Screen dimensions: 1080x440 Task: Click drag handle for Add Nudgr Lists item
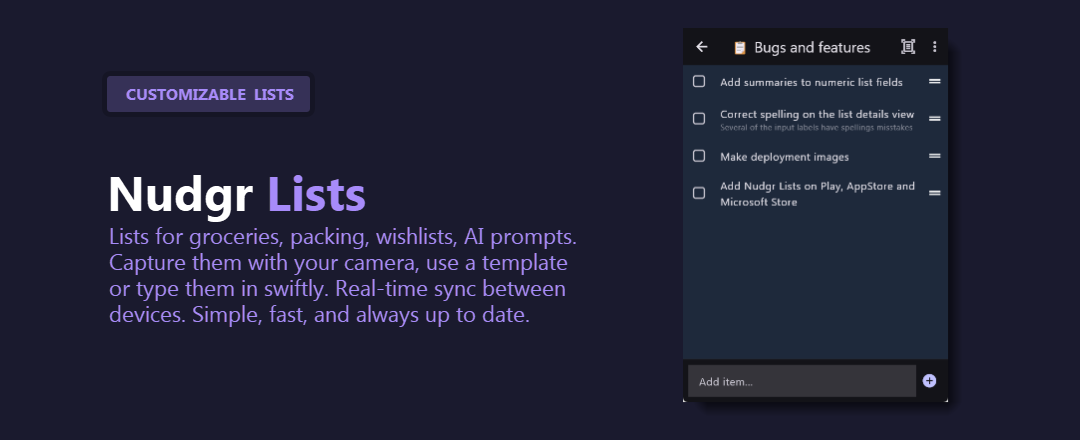(x=935, y=193)
